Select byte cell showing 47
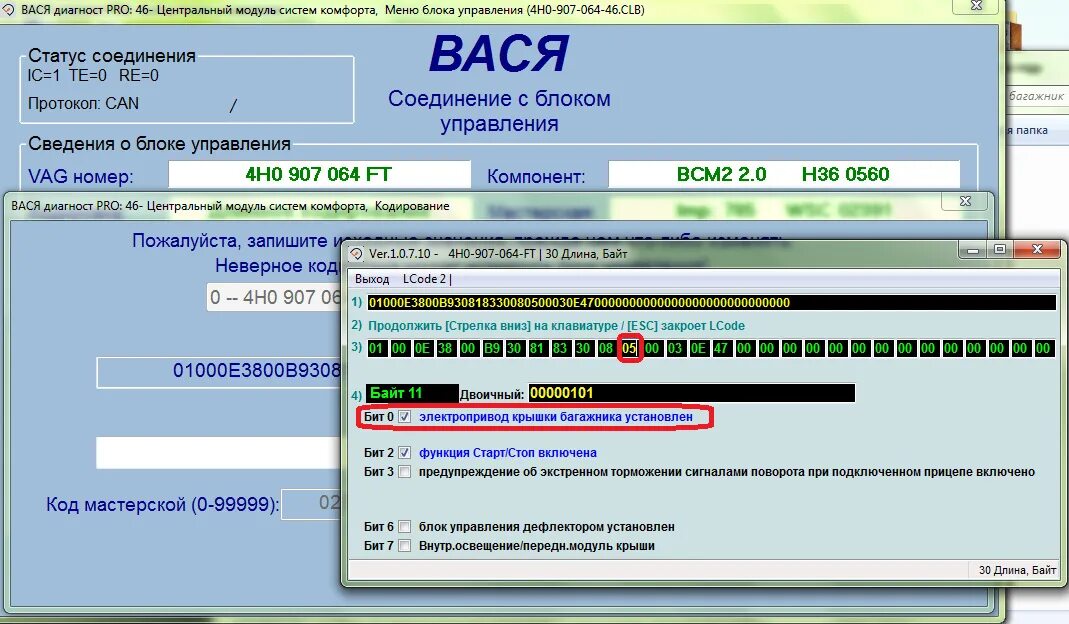The height and width of the screenshot is (624, 1069). coord(721,348)
